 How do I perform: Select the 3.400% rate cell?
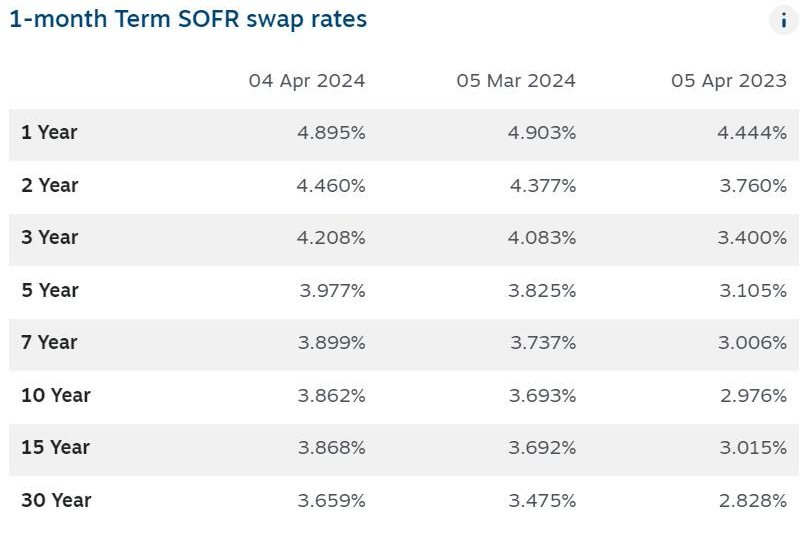[753, 238]
